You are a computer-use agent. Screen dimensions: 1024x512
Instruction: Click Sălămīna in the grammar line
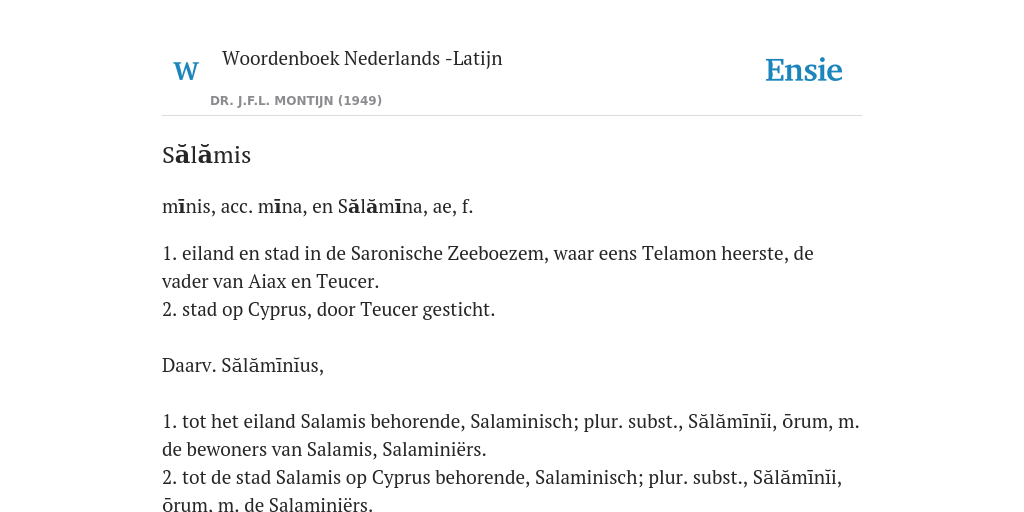383,206
